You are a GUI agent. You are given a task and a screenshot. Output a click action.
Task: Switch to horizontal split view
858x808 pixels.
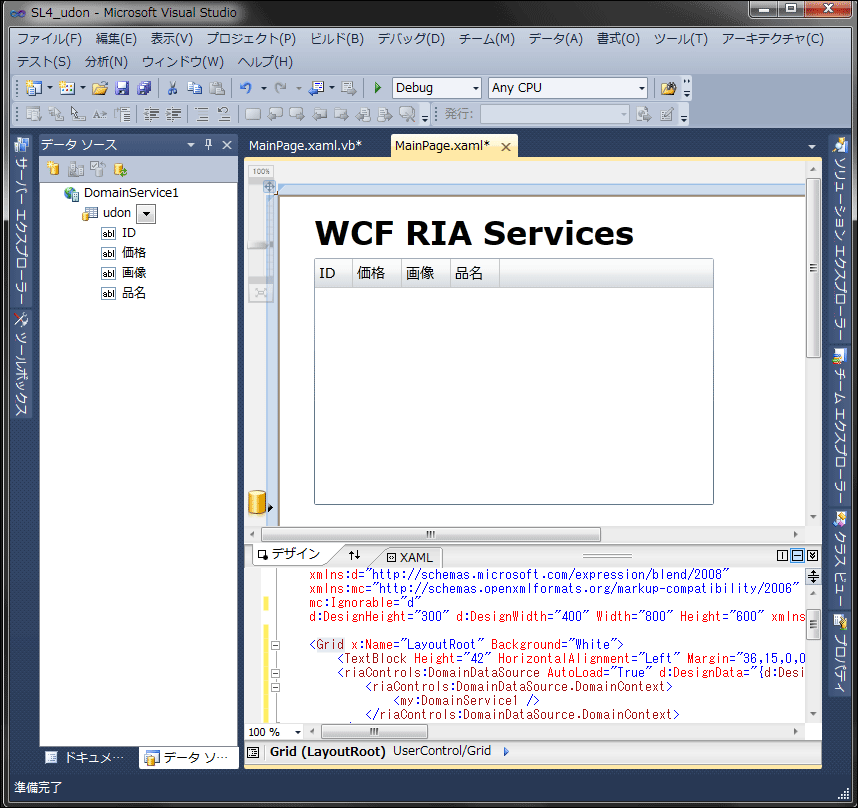pyautogui.click(x=798, y=556)
